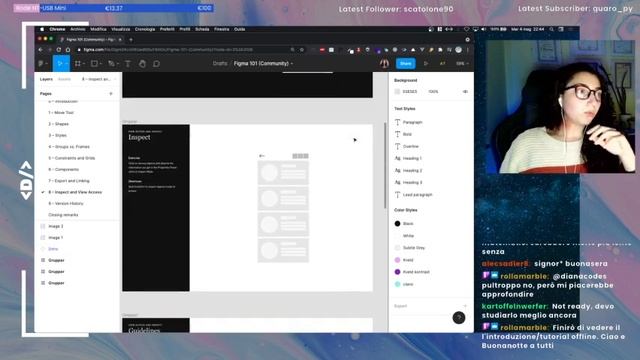Click the blue Share button
This screenshot has height=360, width=640.
(x=406, y=64)
